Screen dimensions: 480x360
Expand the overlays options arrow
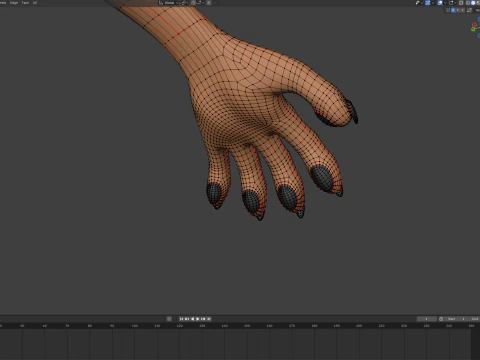(445, 3)
